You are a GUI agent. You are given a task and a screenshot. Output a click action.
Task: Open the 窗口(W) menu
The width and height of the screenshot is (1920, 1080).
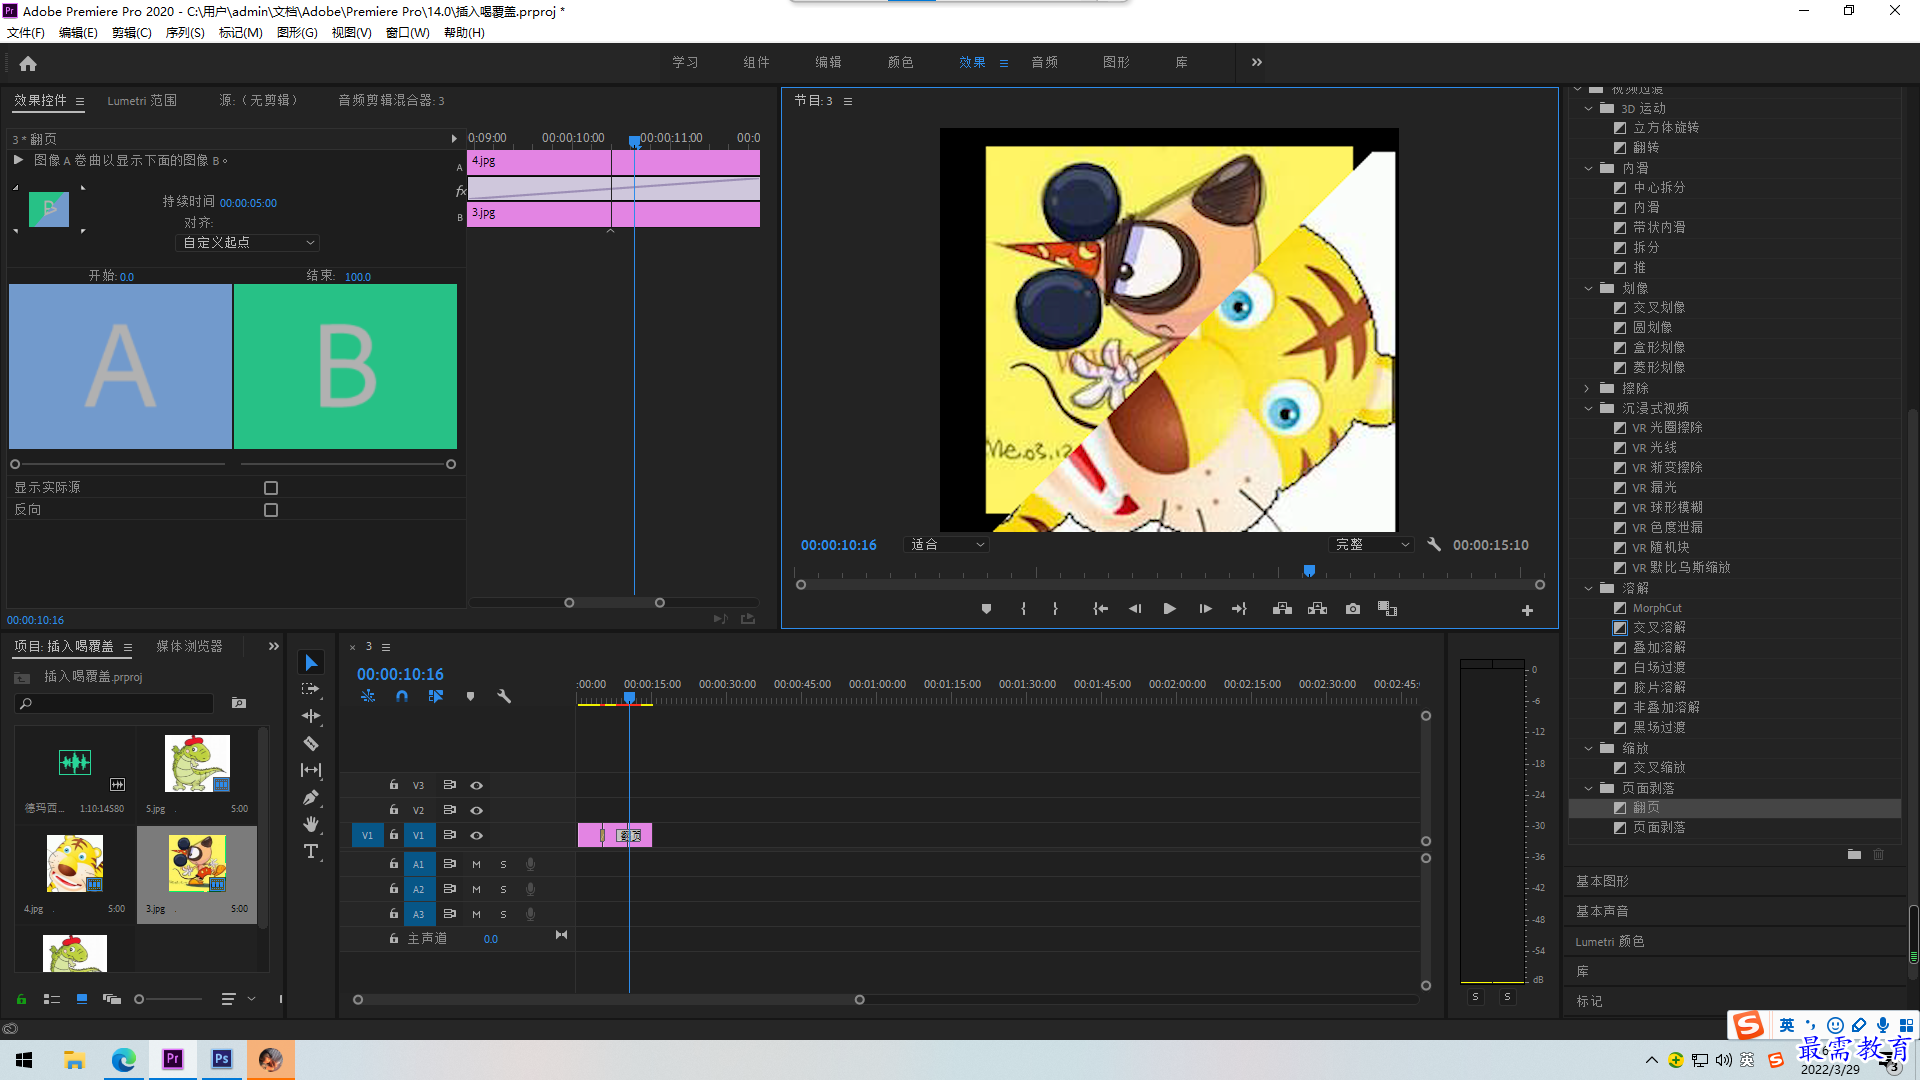[407, 33]
